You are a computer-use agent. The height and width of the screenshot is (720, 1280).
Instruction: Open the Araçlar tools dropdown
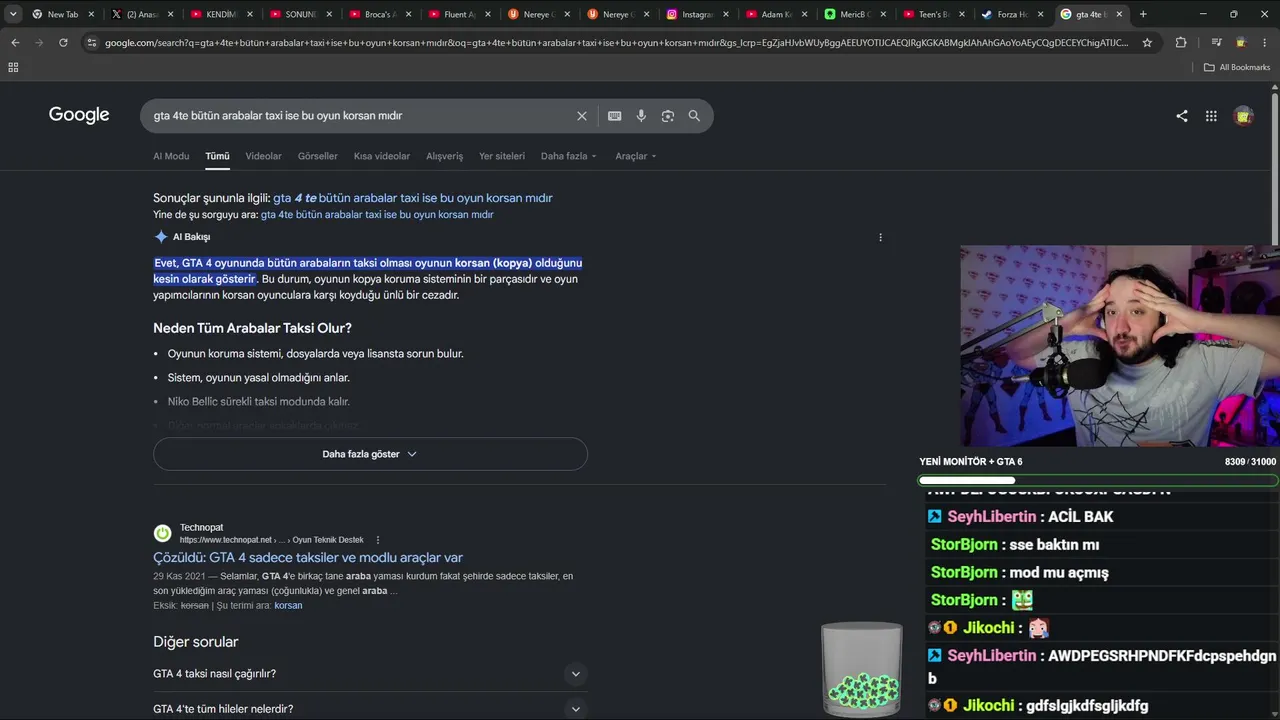(636, 156)
